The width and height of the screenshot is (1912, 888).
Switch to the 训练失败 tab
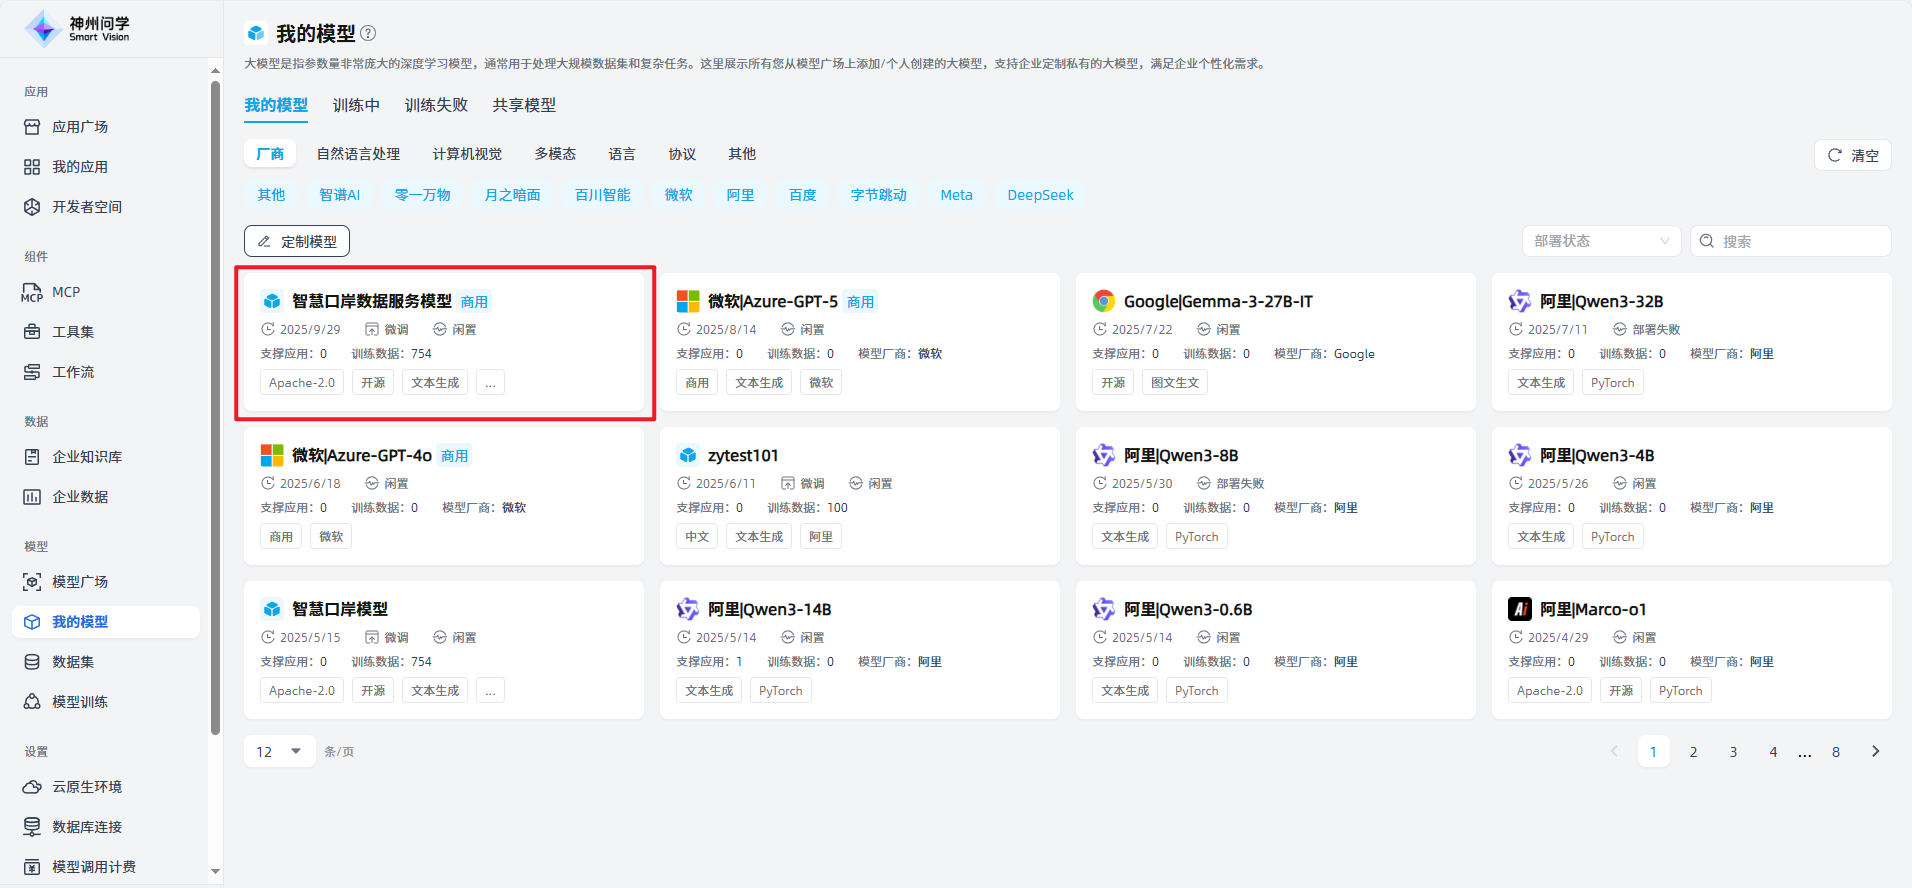[x=436, y=105]
